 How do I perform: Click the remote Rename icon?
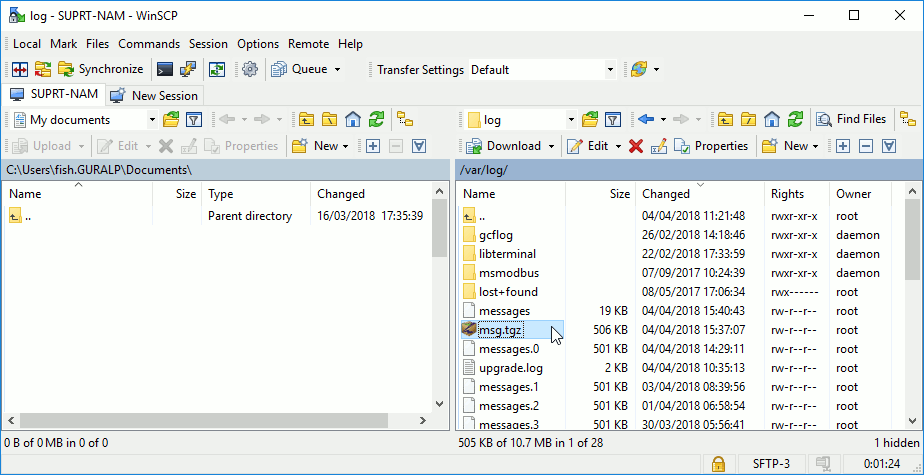click(658, 146)
